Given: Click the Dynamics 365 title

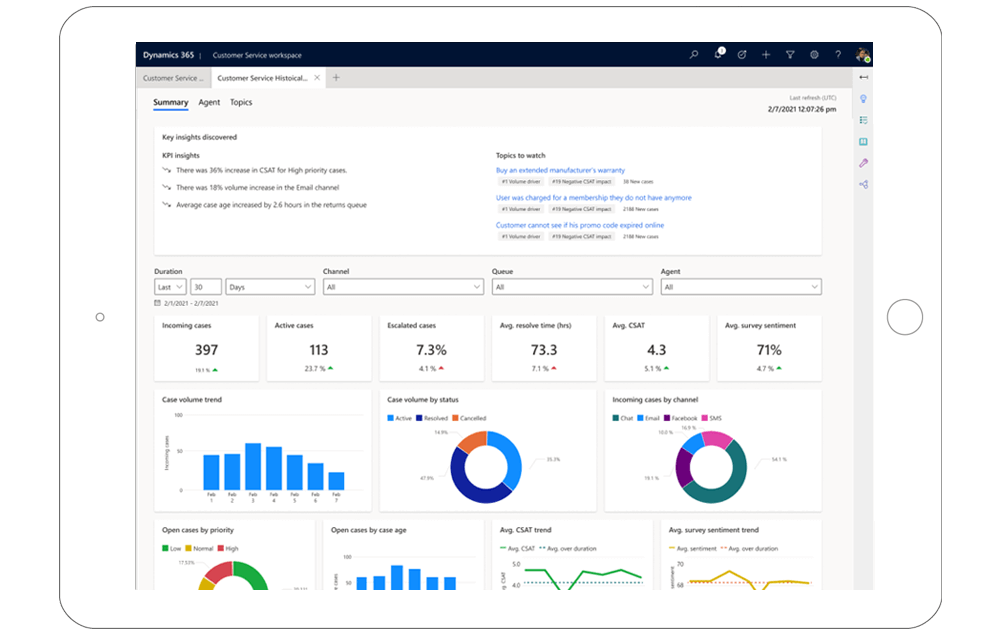Looking at the screenshot, I should click(168, 55).
